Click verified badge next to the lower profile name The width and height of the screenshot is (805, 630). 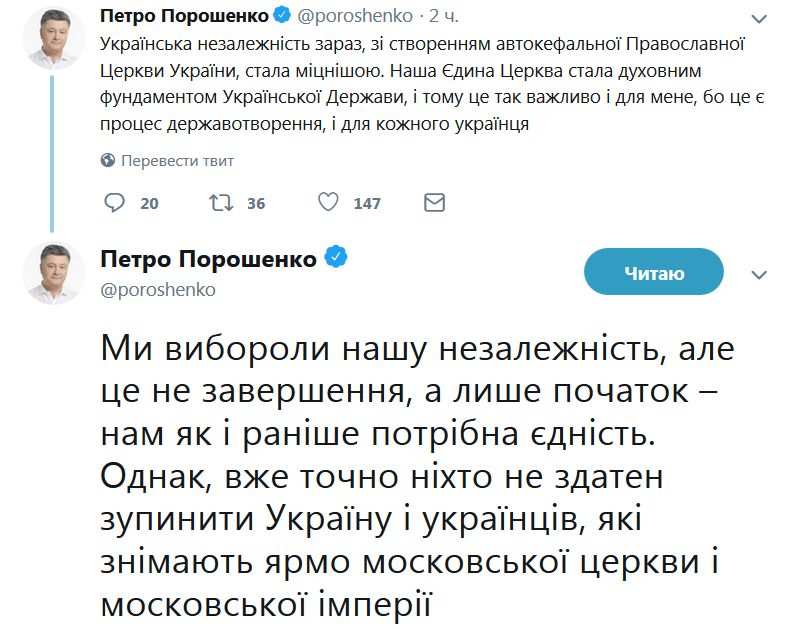(337, 260)
